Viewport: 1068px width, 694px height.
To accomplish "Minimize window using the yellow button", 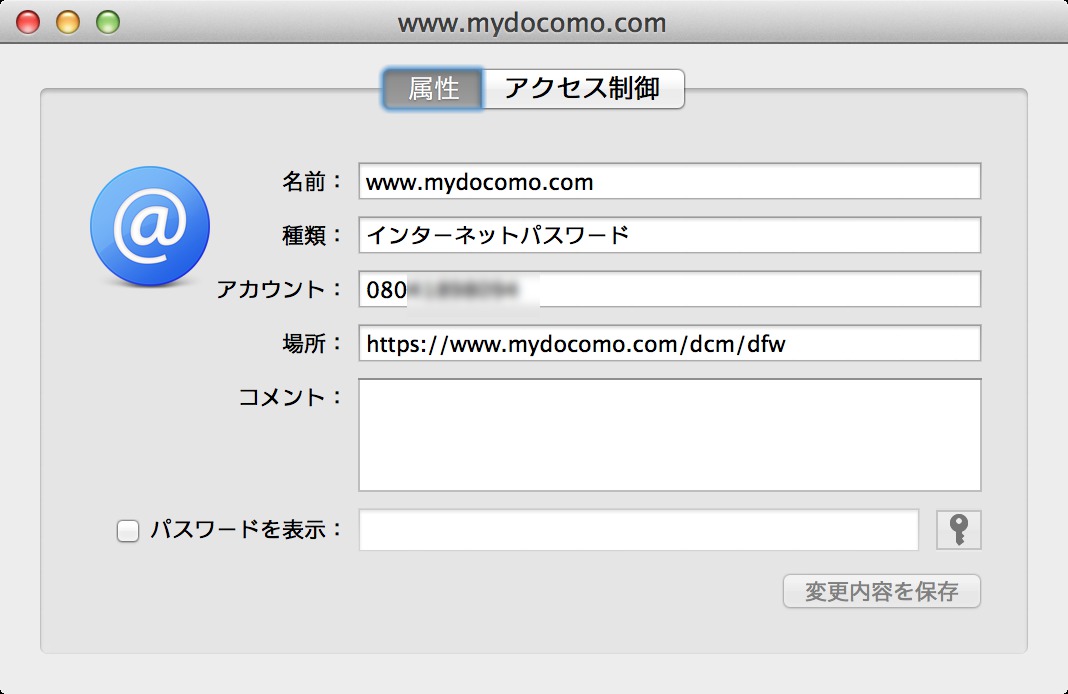I will [x=68, y=22].
